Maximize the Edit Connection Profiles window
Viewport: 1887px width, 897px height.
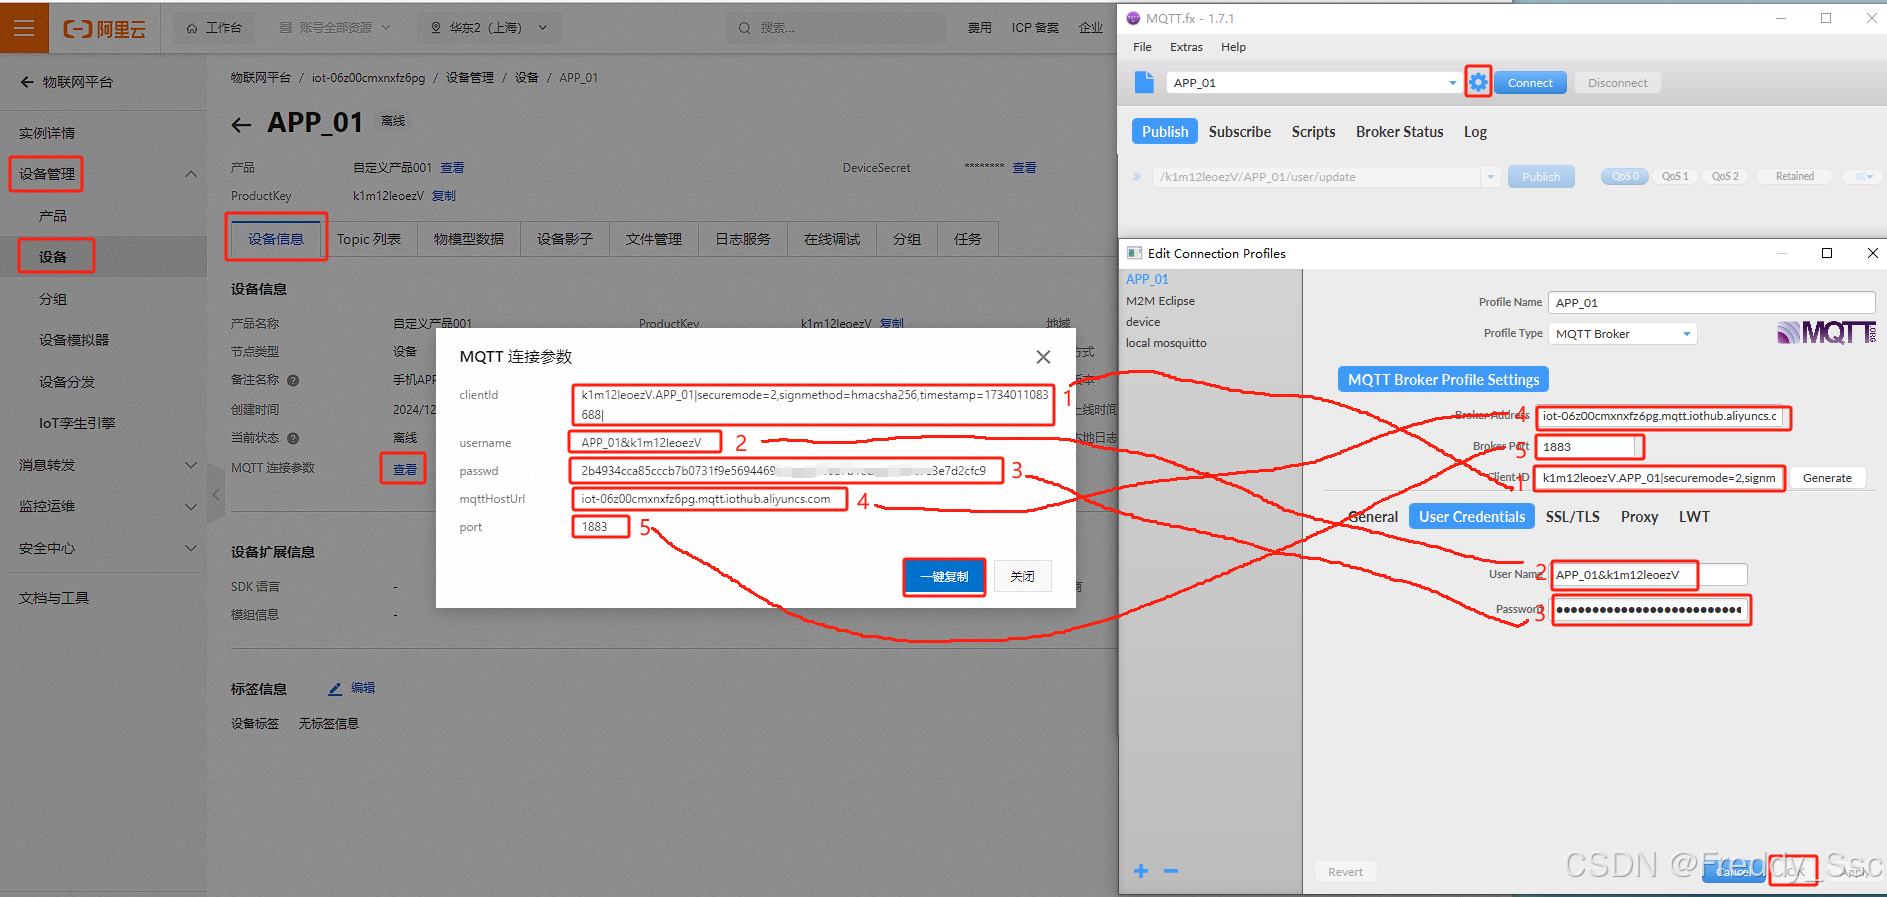click(1827, 253)
